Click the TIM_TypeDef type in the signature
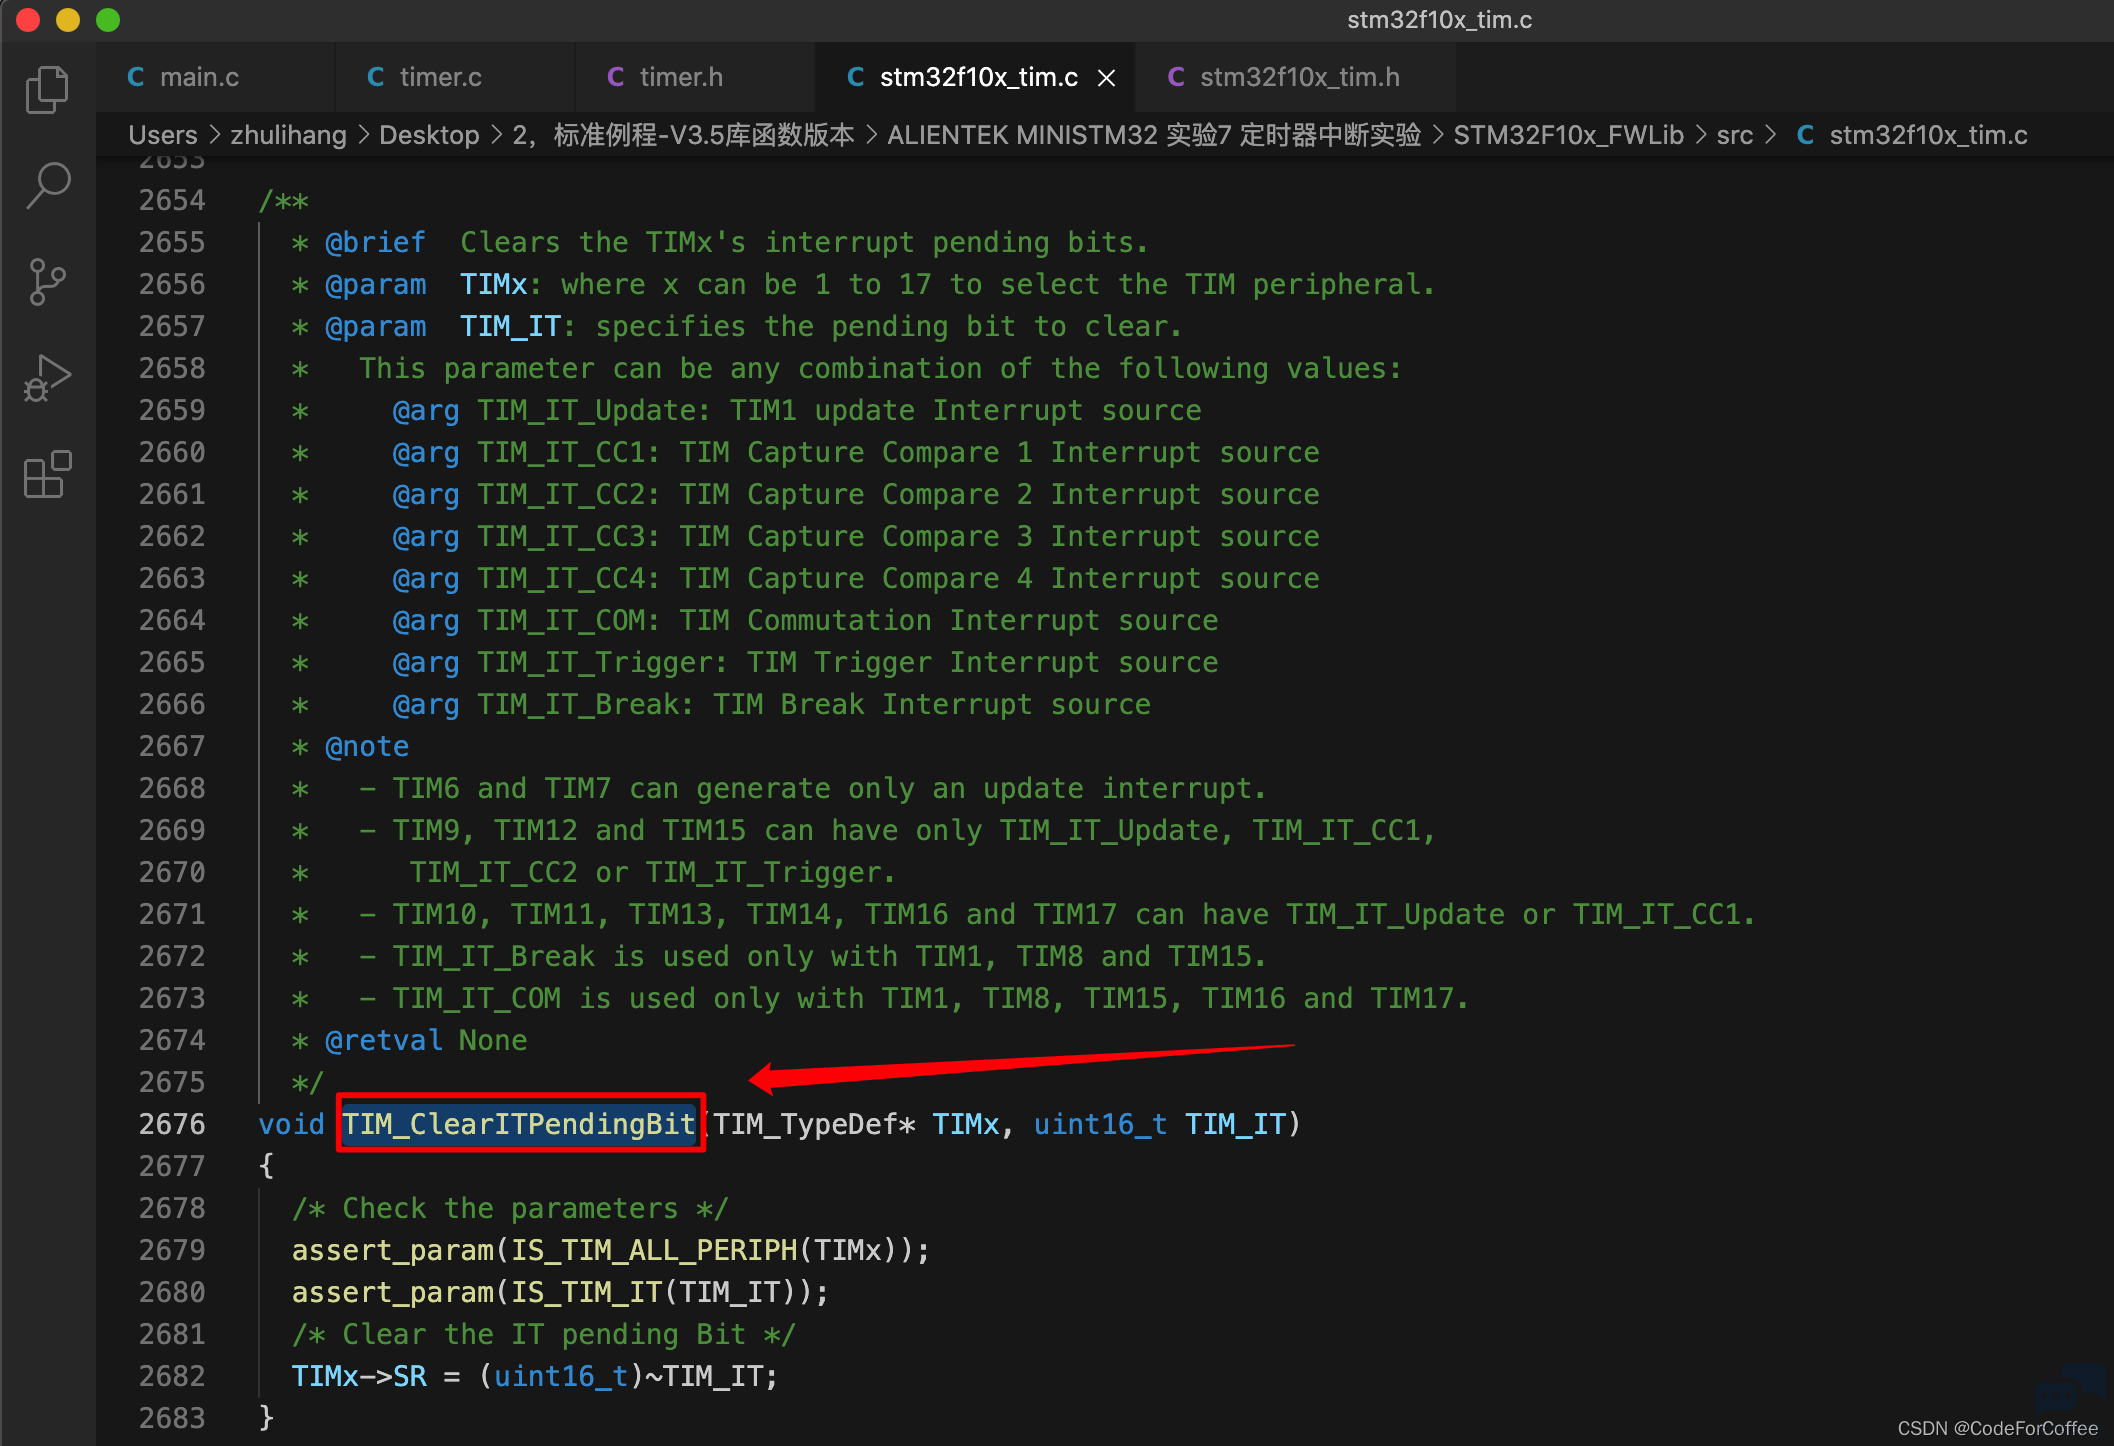Image resolution: width=2114 pixels, height=1446 pixels. point(805,1124)
